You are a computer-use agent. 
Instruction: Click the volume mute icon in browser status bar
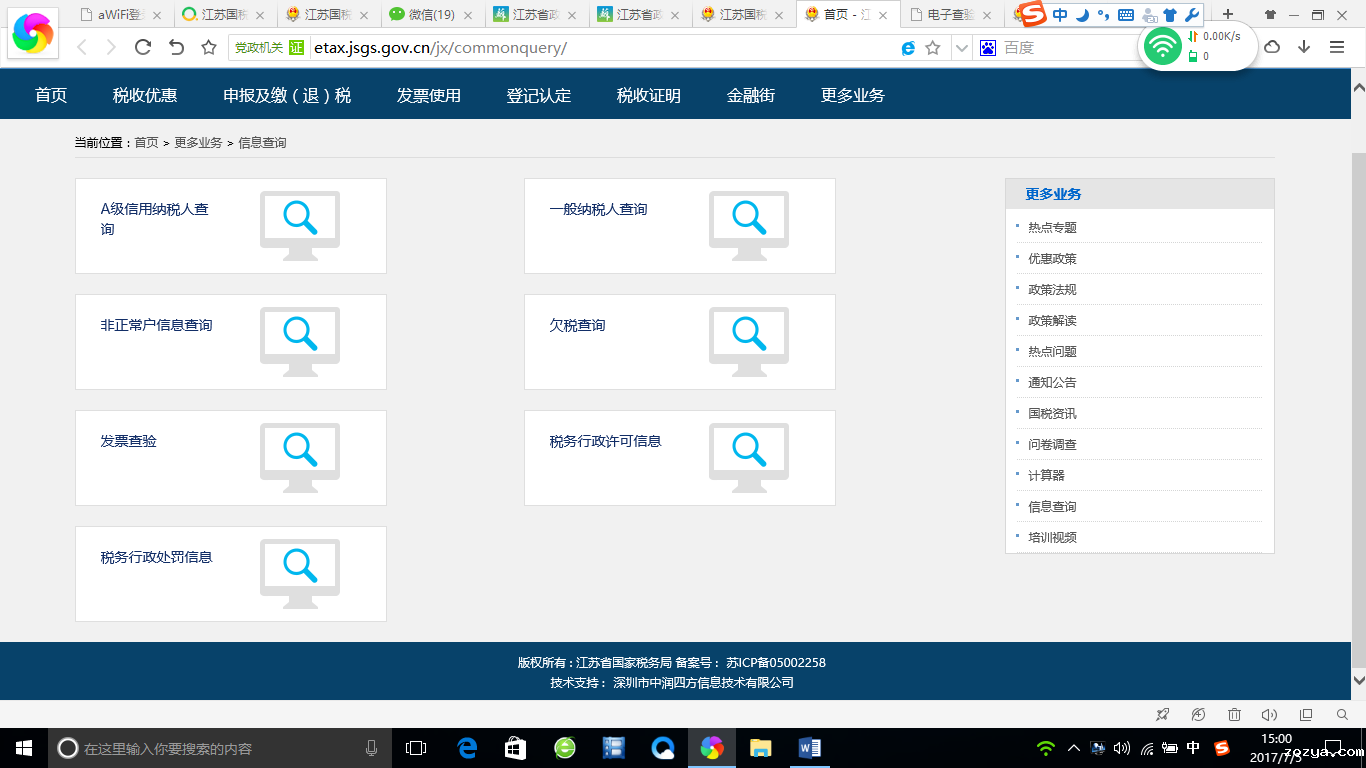click(1269, 715)
